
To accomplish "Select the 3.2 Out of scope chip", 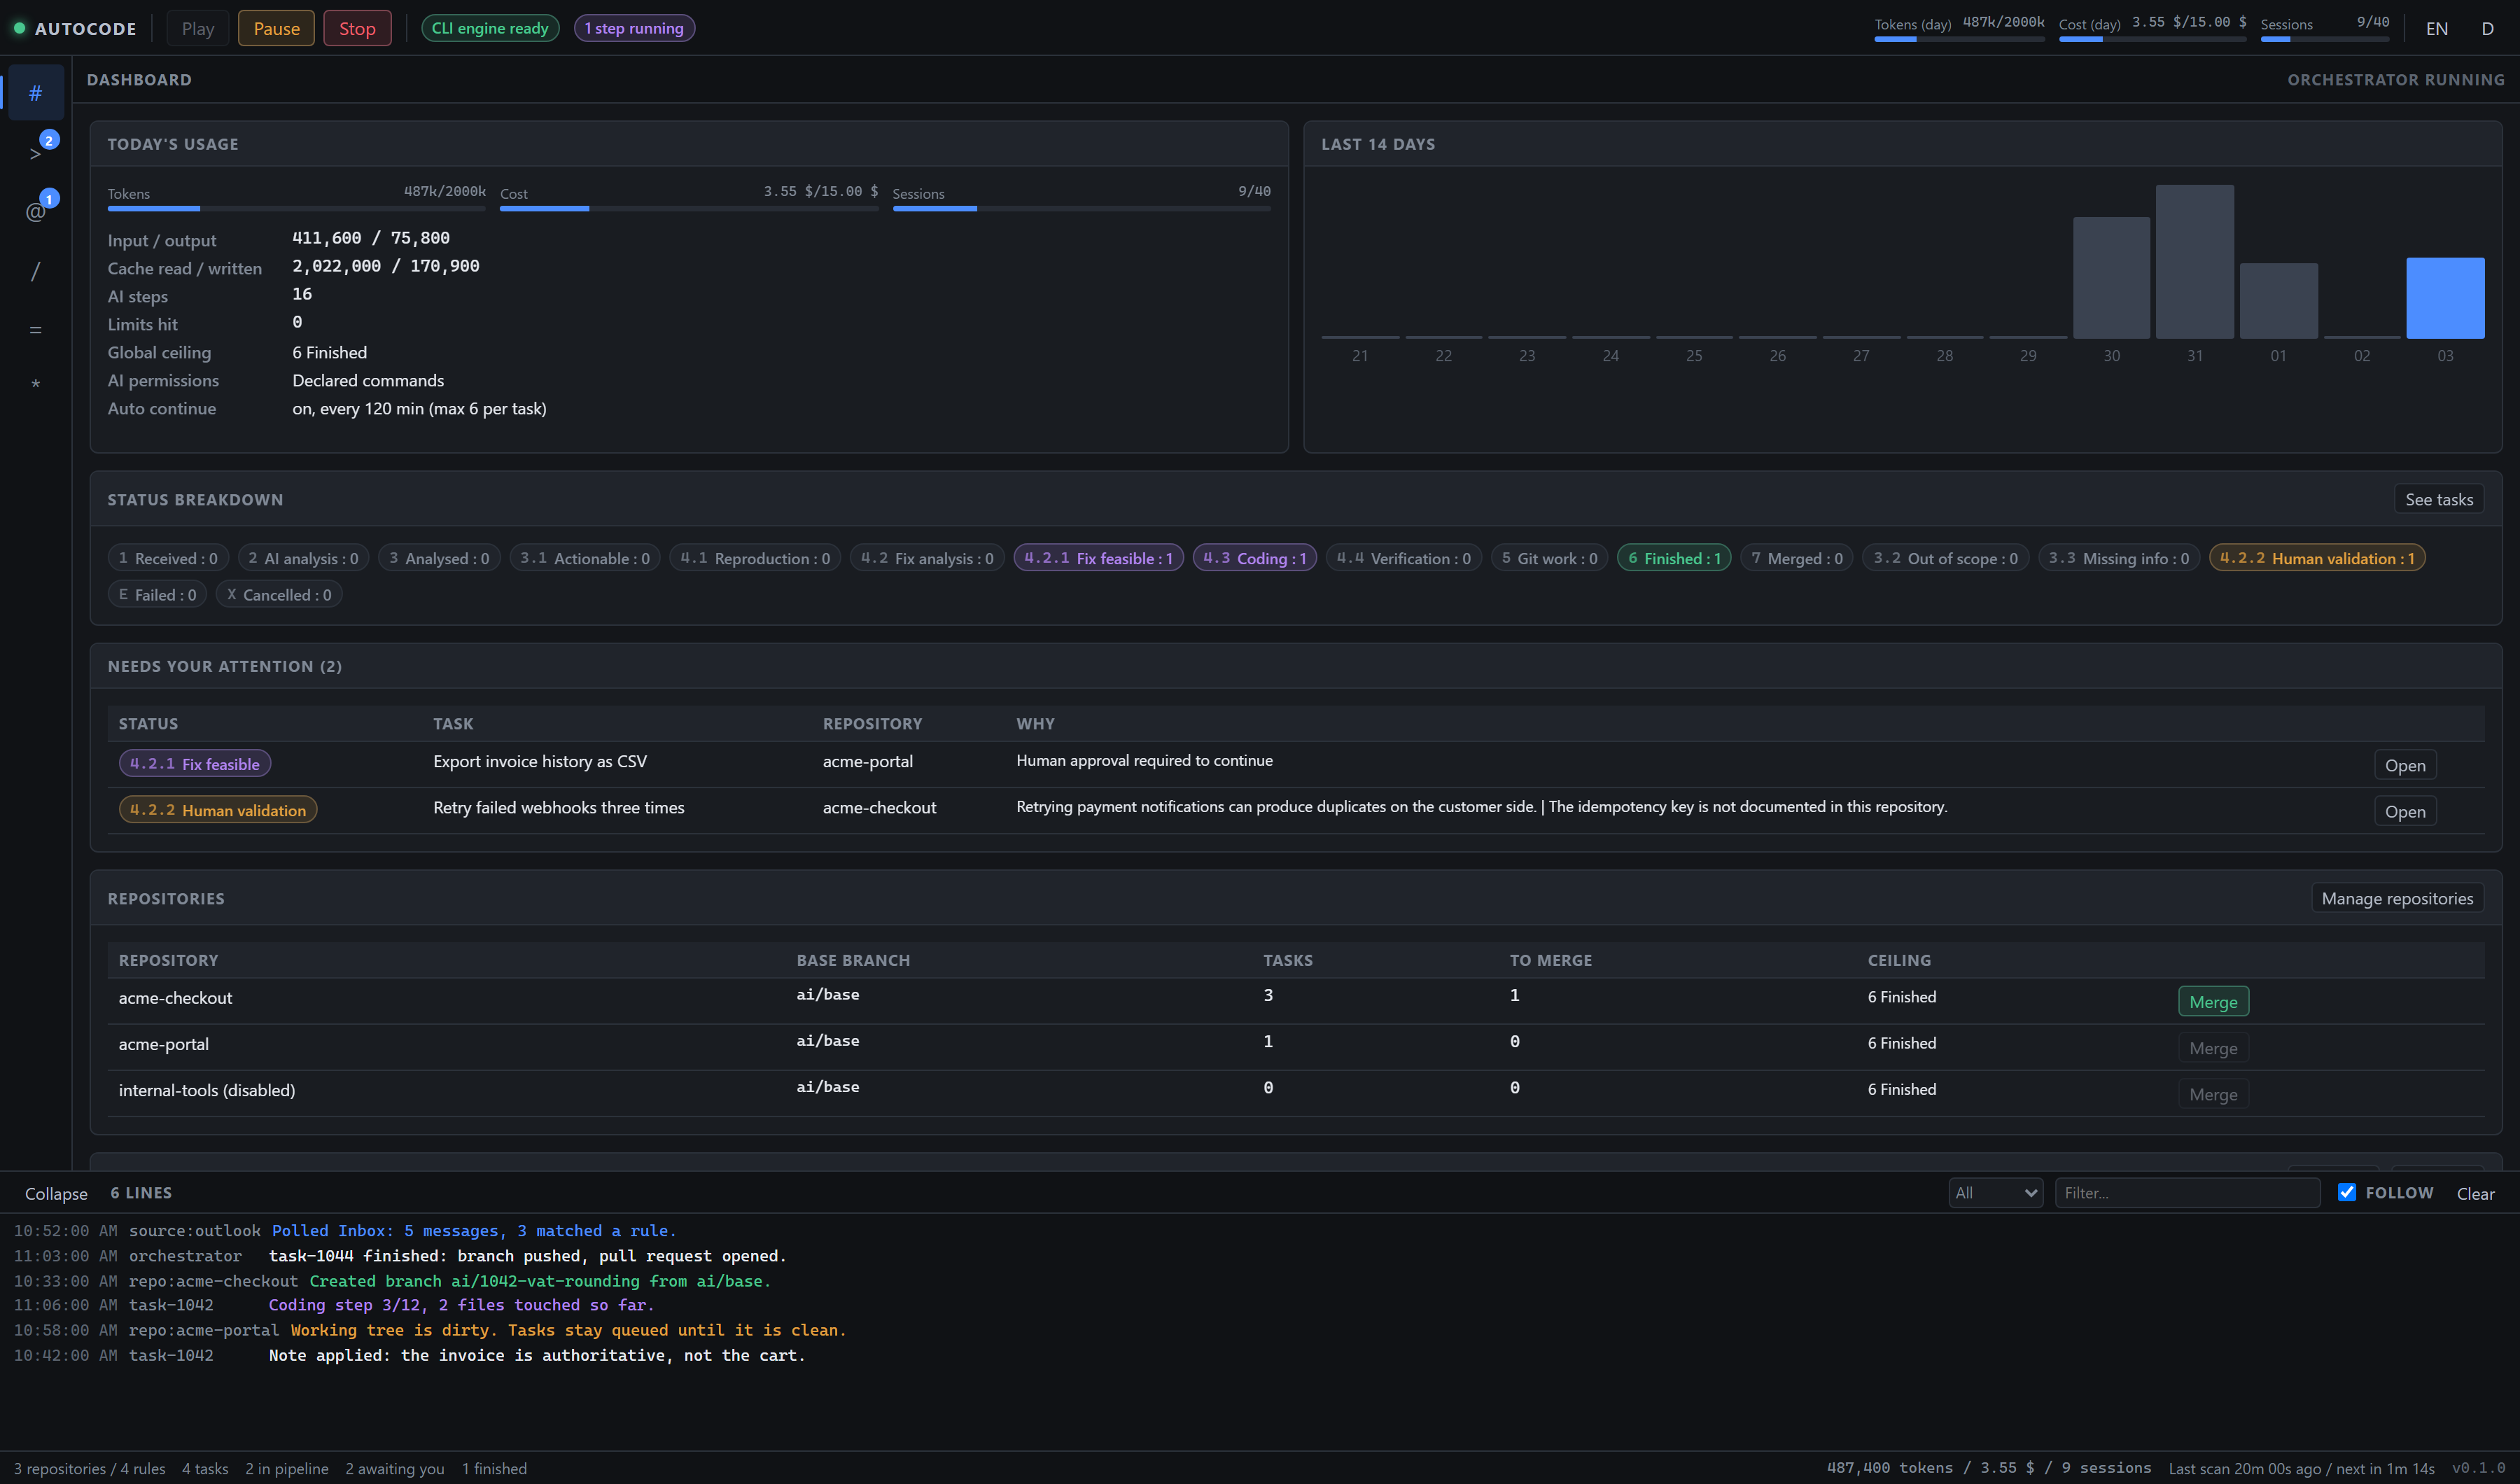I will [1945, 558].
